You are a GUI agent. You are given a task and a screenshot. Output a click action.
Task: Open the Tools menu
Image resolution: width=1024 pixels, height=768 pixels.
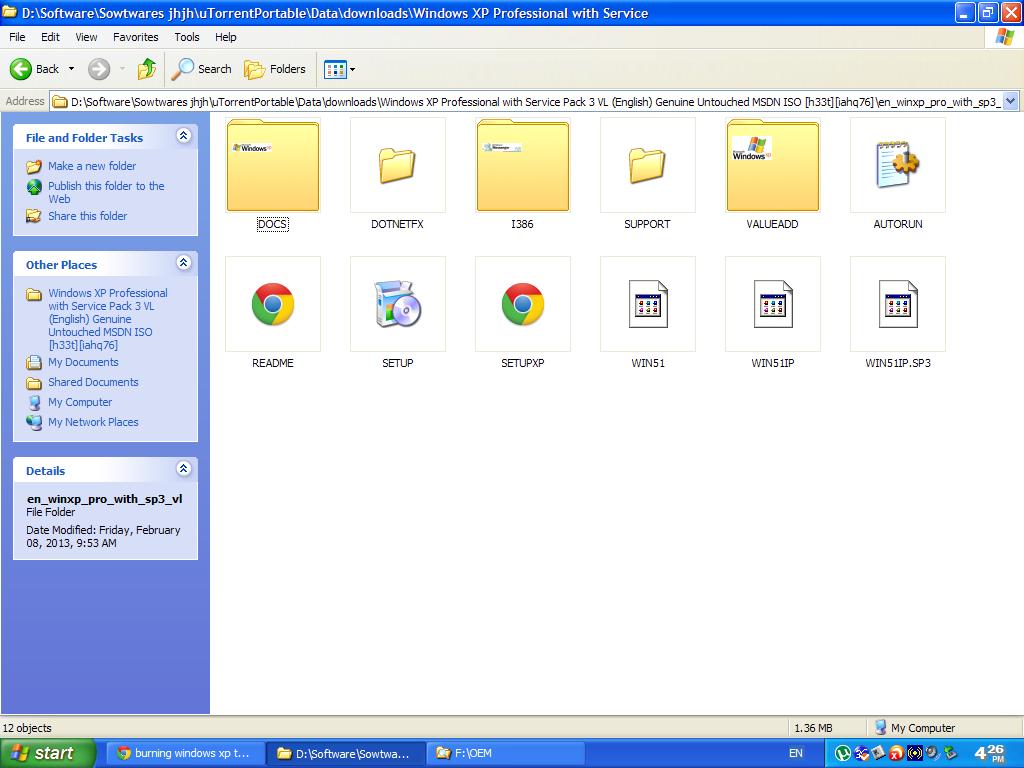[187, 37]
